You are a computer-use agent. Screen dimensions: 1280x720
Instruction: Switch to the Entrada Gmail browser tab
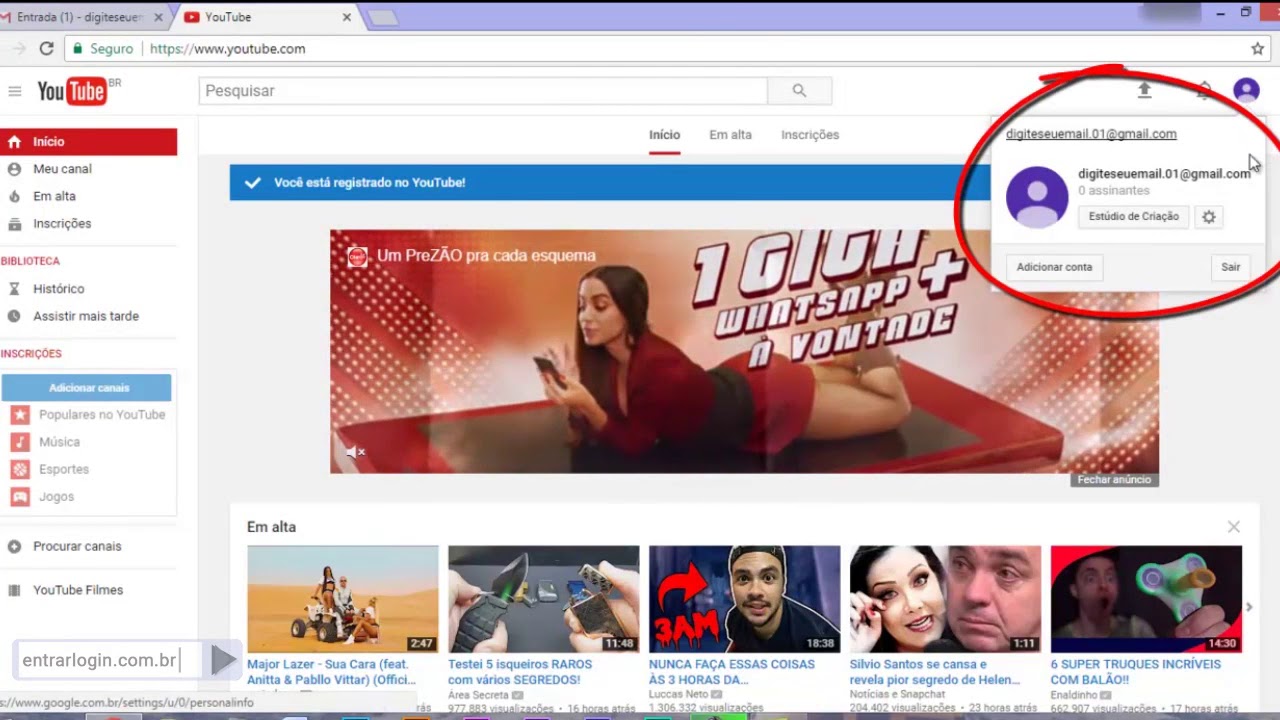(80, 17)
